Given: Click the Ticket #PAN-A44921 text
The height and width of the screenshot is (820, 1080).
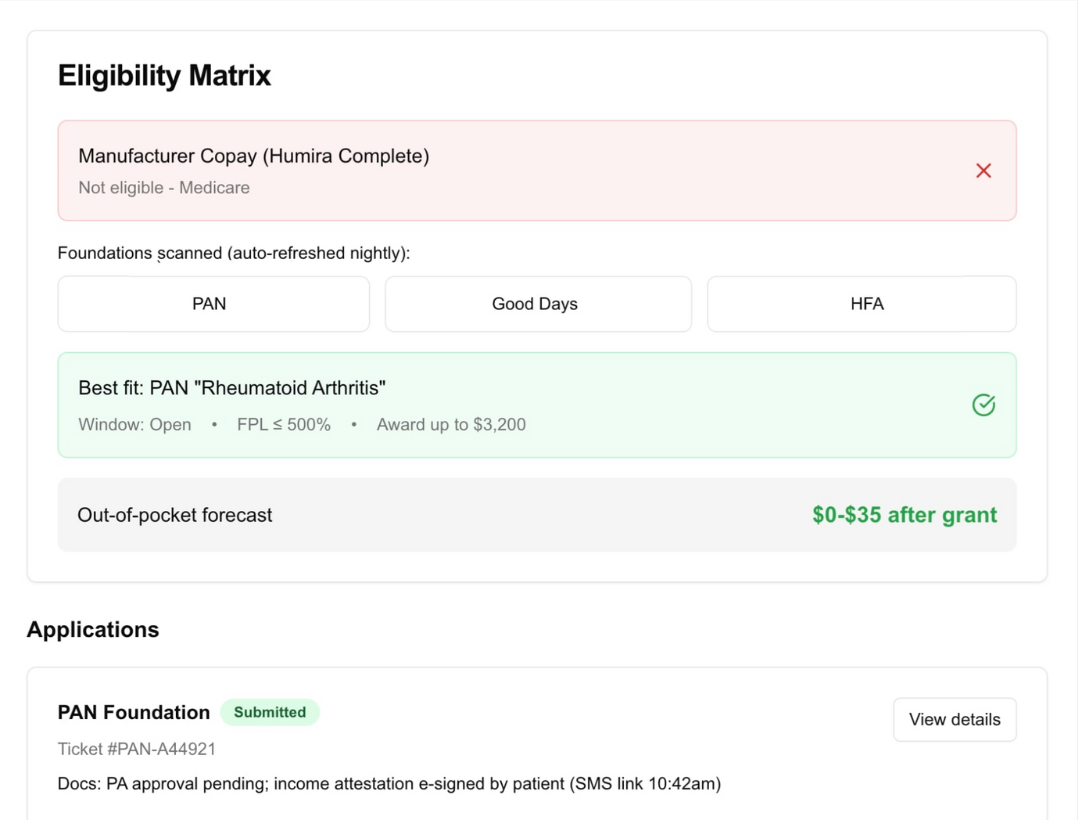Looking at the screenshot, I should click(136, 749).
